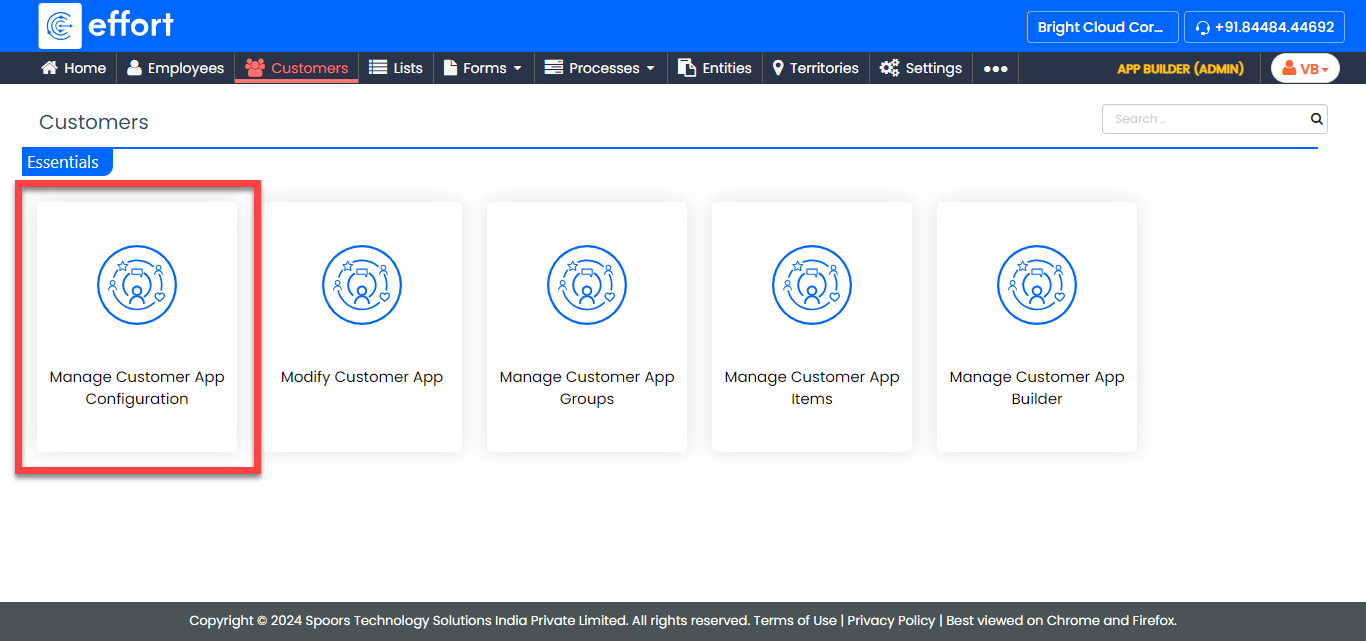Expand the Forms dropdown menu
The width and height of the screenshot is (1366, 641).
click(483, 68)
